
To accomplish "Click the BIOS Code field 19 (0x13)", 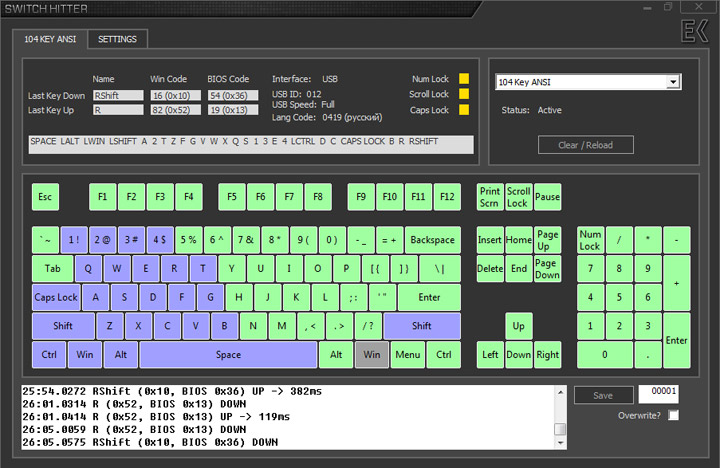I will (232, 110).
